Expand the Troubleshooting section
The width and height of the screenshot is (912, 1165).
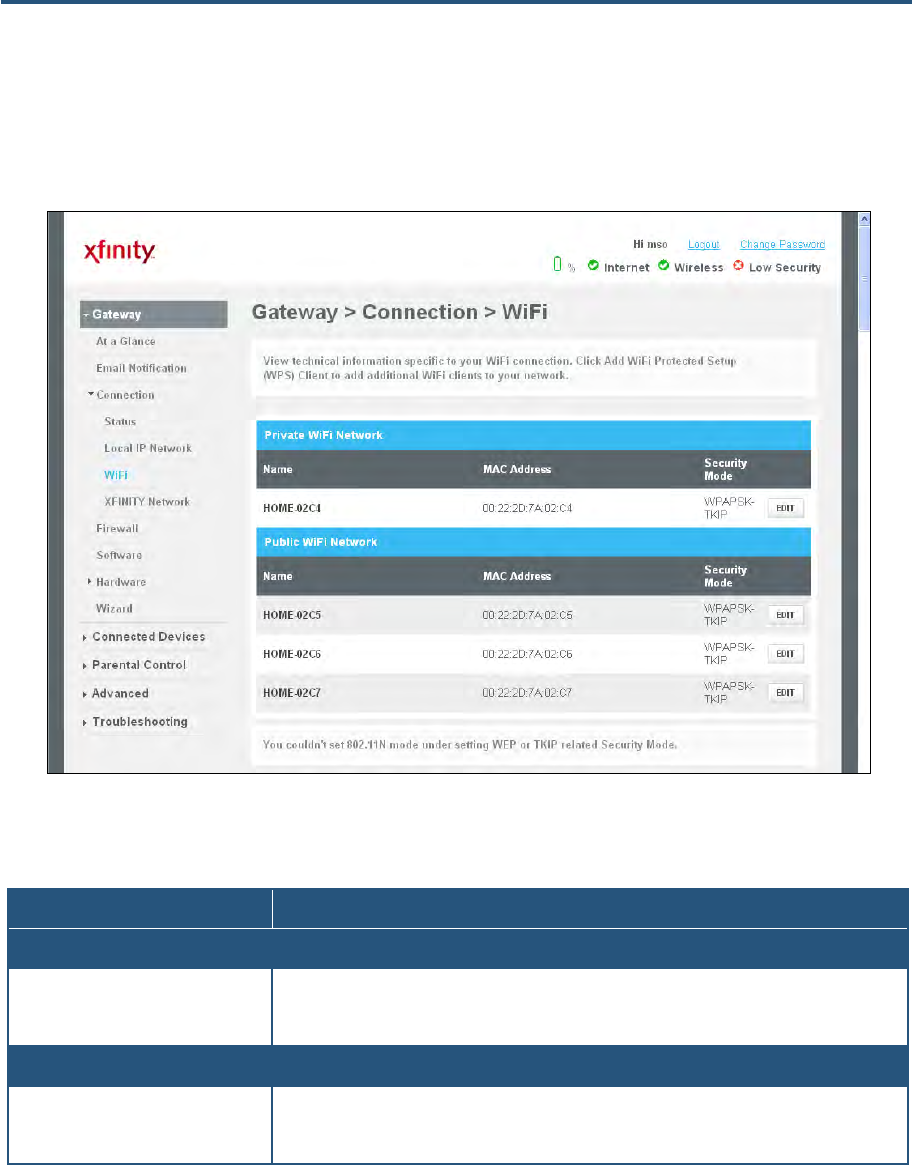pos(135,721)
